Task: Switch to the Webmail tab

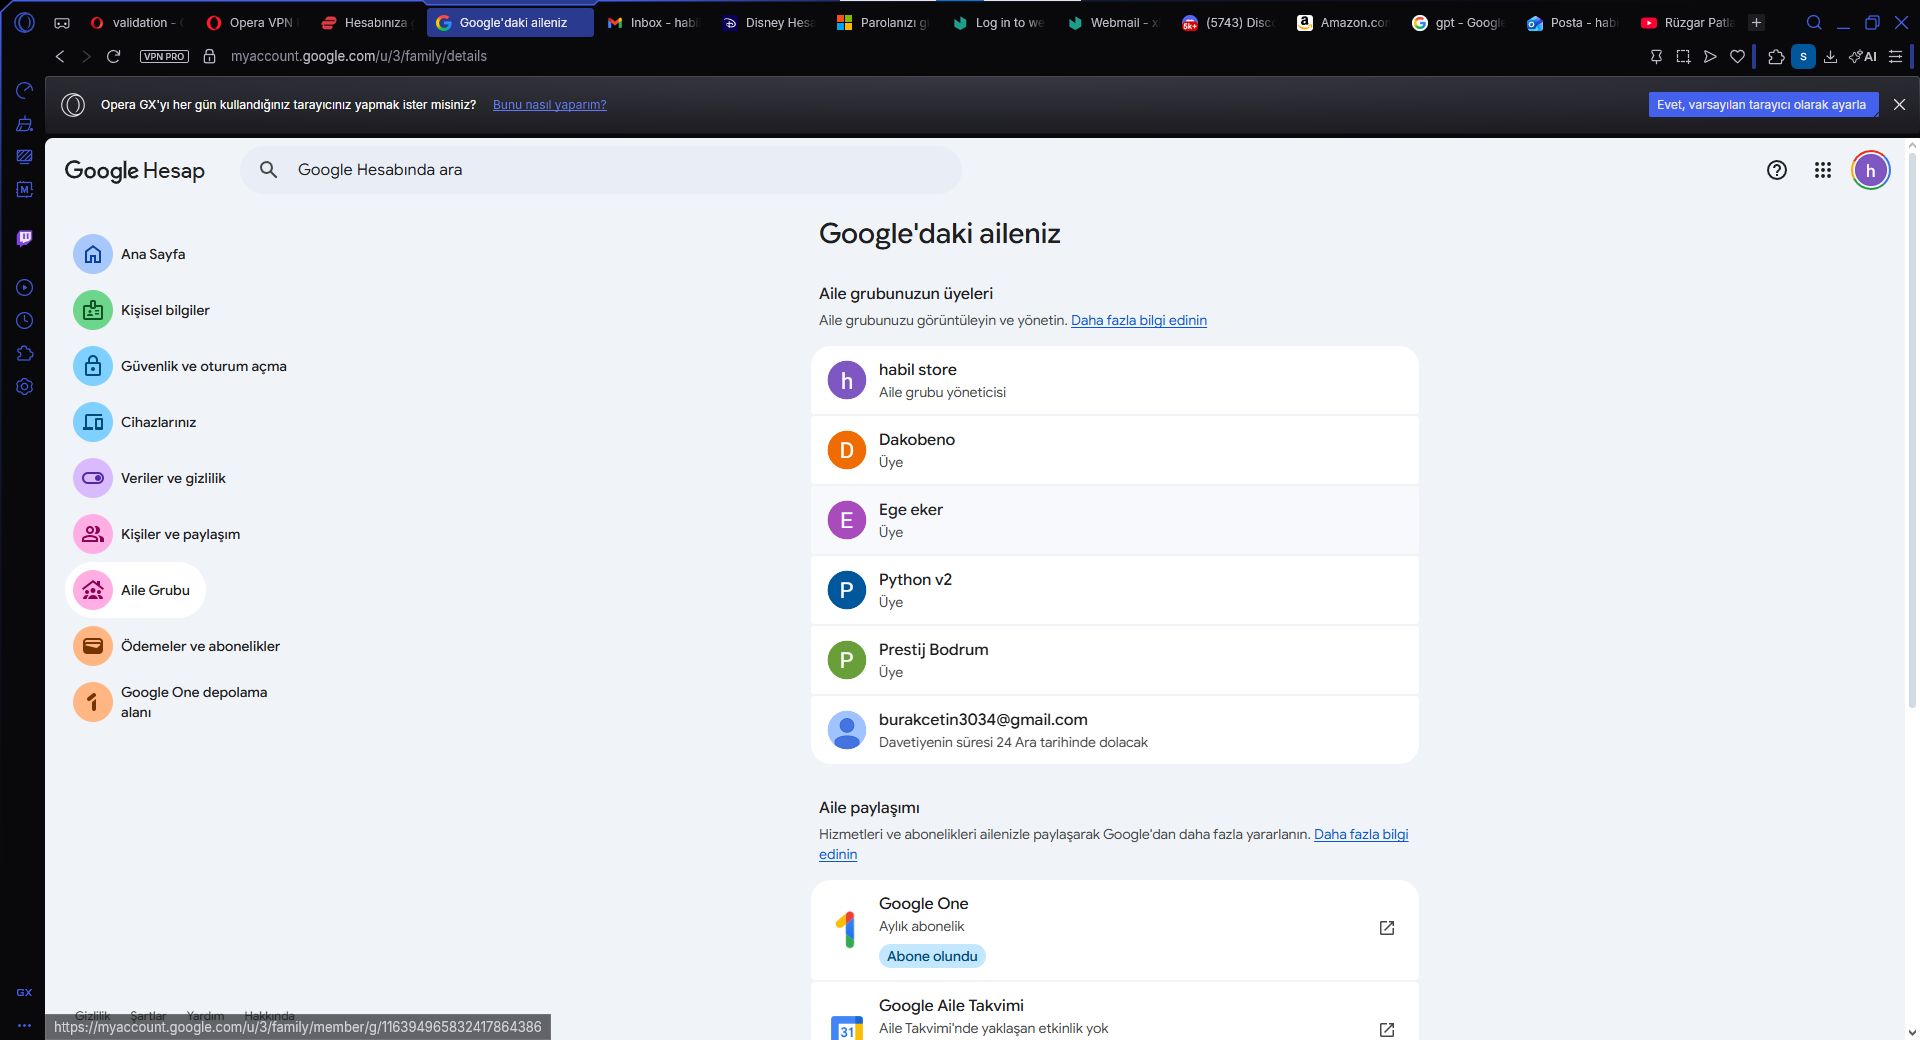Action: [1114, 22]
